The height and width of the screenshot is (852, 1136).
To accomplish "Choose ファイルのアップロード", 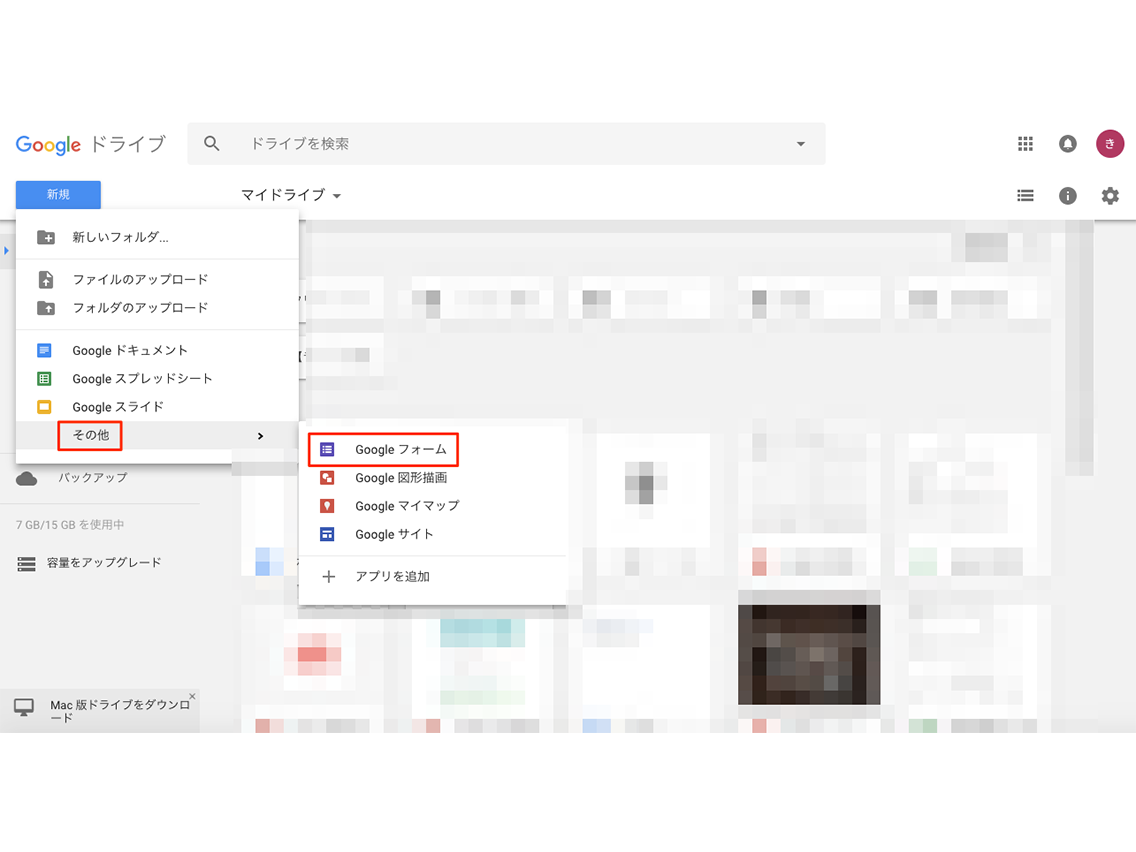I will [157, 279].
